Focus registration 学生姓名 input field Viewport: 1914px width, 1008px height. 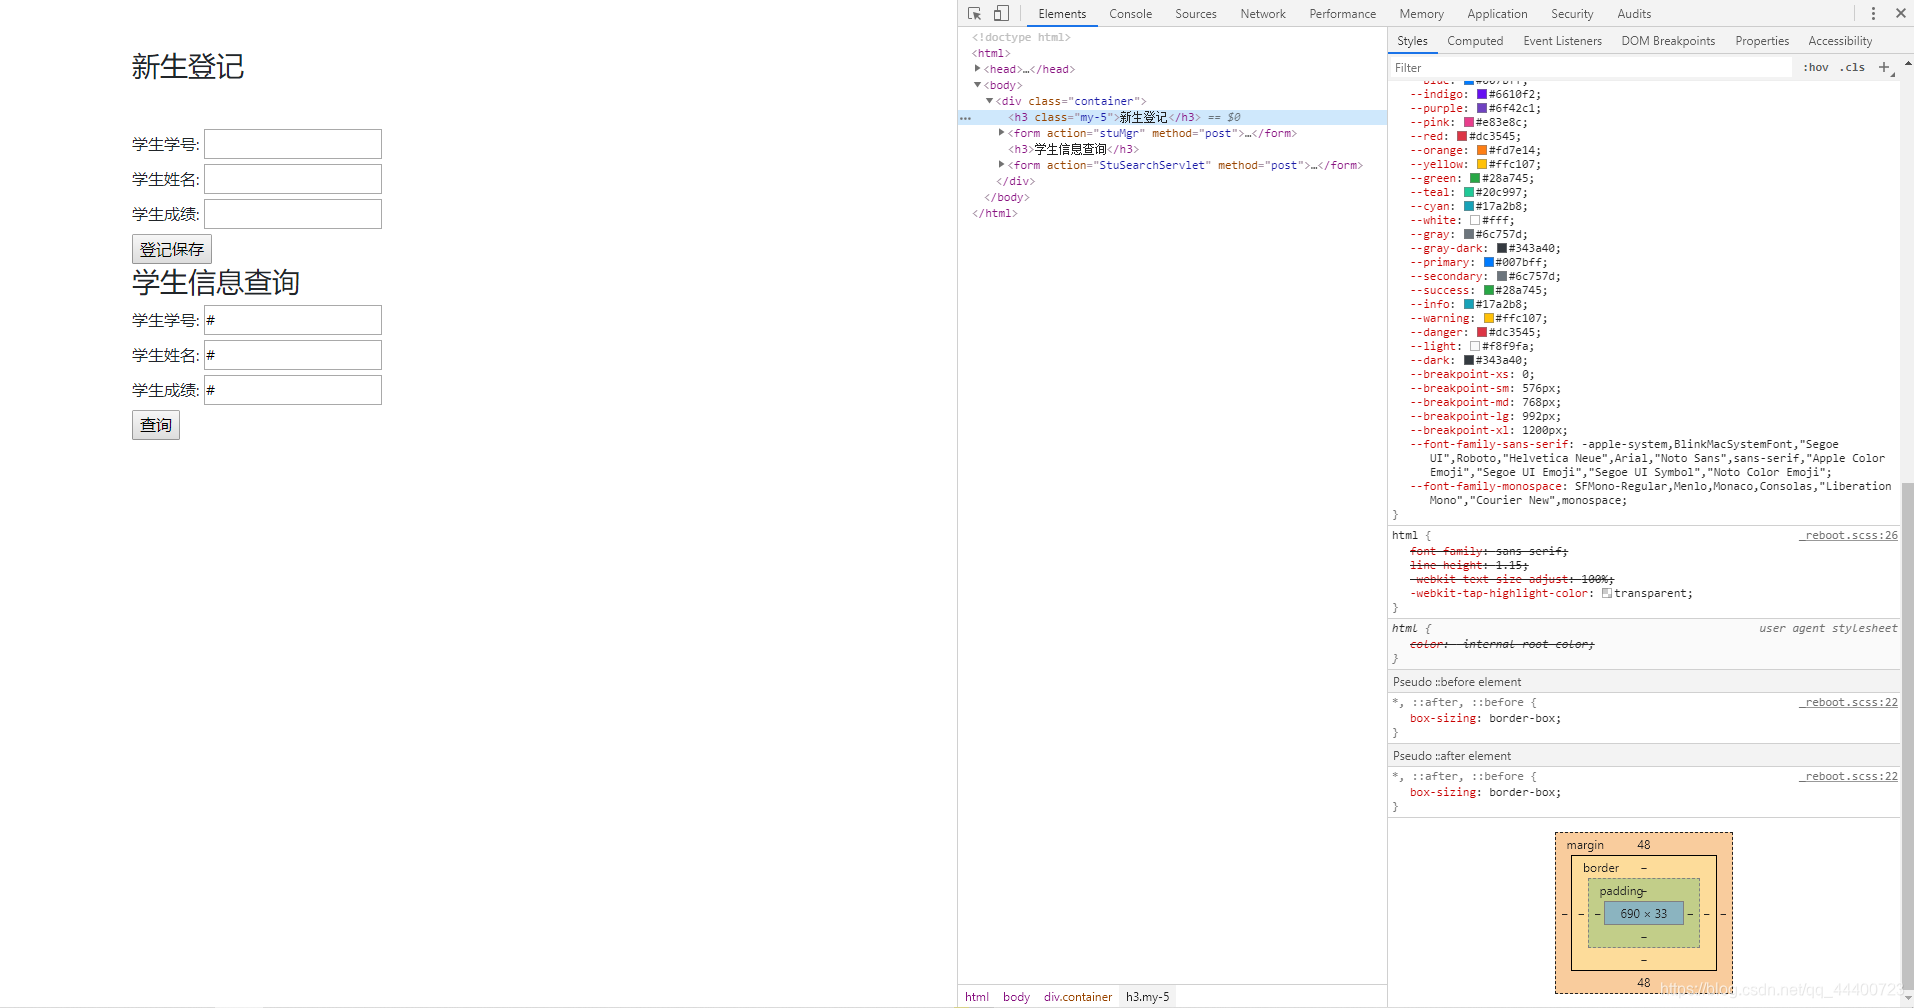293,179
